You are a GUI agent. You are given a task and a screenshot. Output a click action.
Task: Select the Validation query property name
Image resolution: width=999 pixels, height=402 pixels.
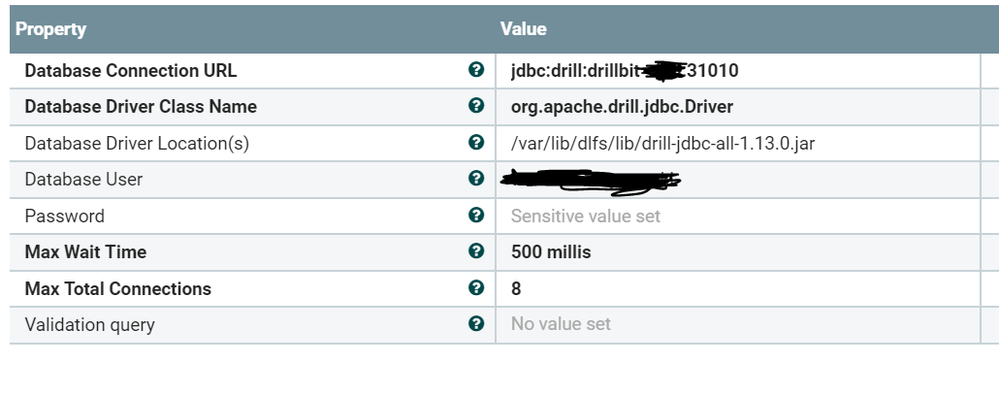[90, 325]
